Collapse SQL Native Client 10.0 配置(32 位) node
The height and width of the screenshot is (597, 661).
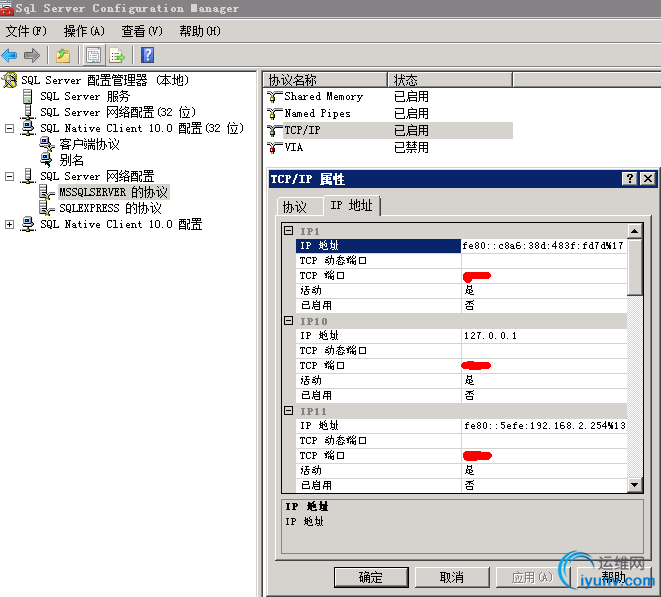(9, 128)
